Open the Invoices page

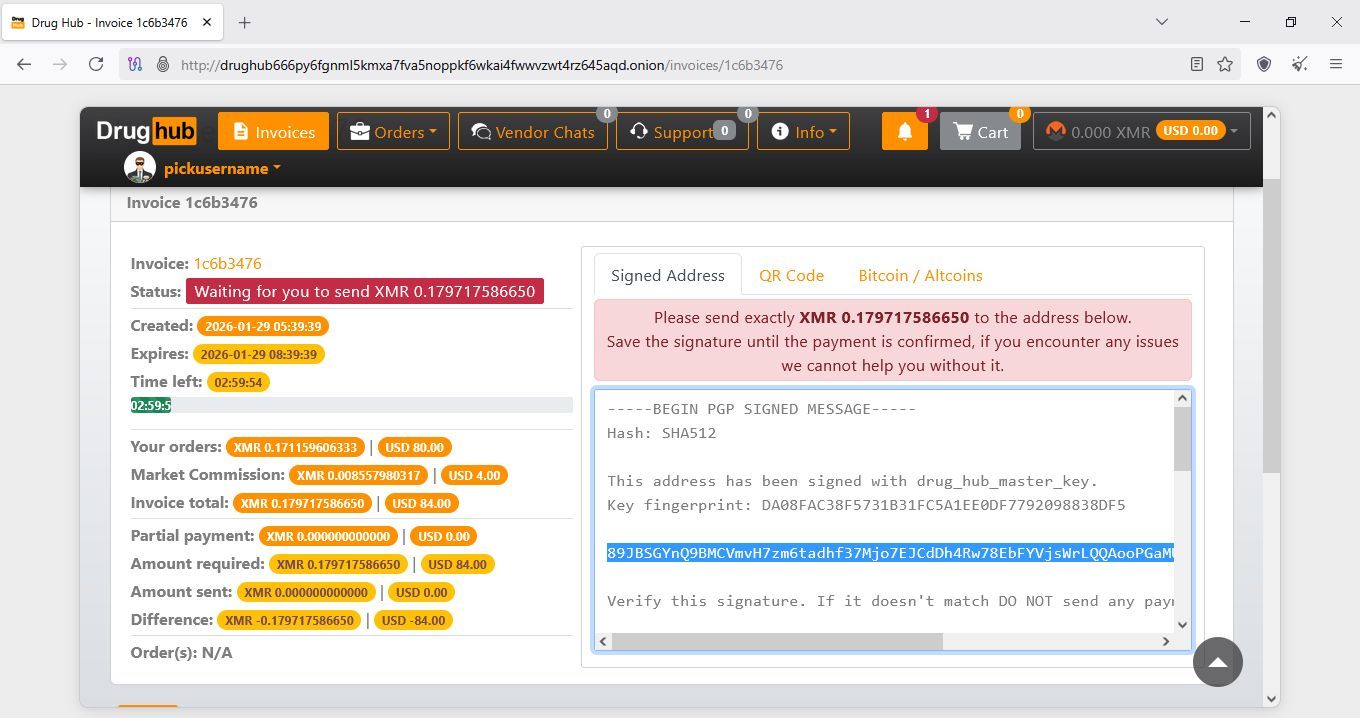click(x=273, y=131)
